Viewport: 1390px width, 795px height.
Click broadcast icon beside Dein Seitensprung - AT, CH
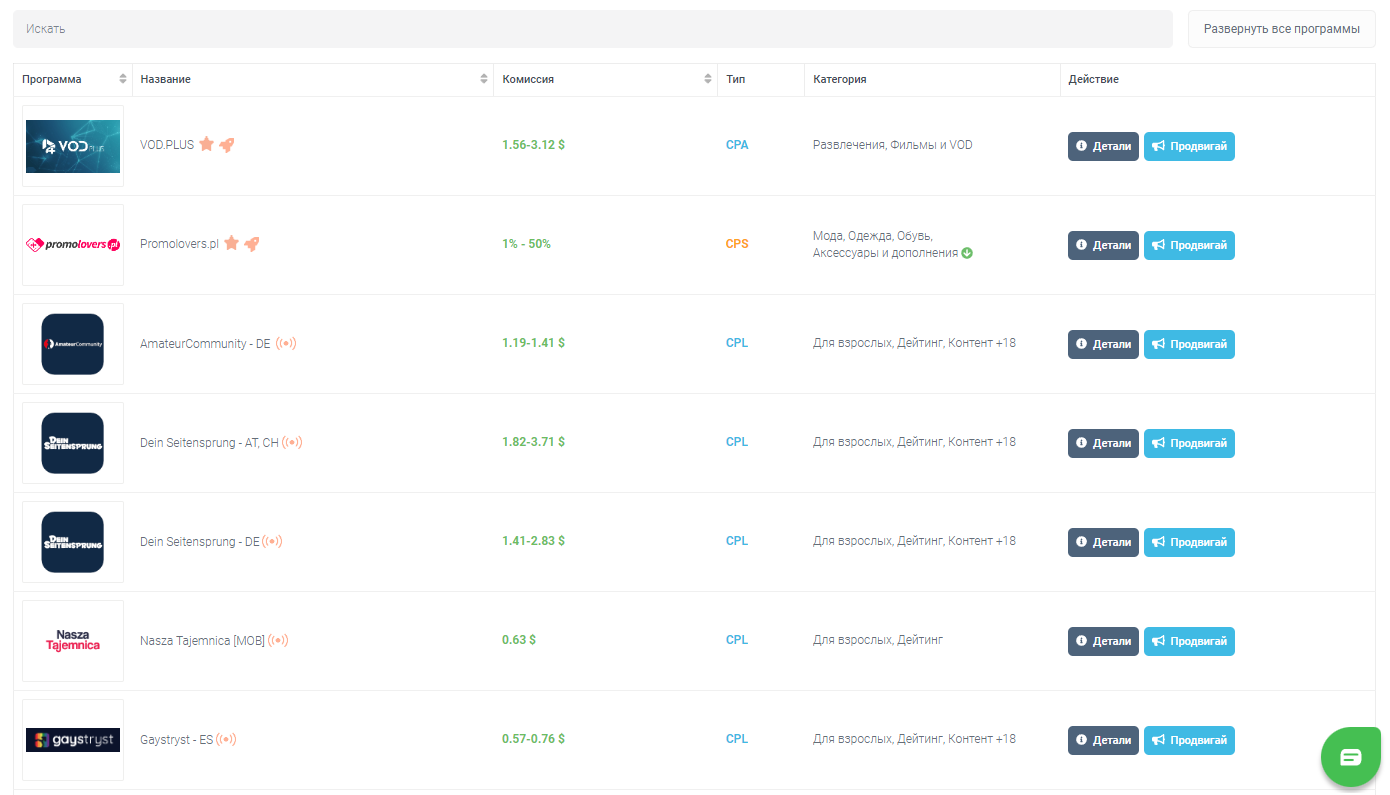point(292,442)
